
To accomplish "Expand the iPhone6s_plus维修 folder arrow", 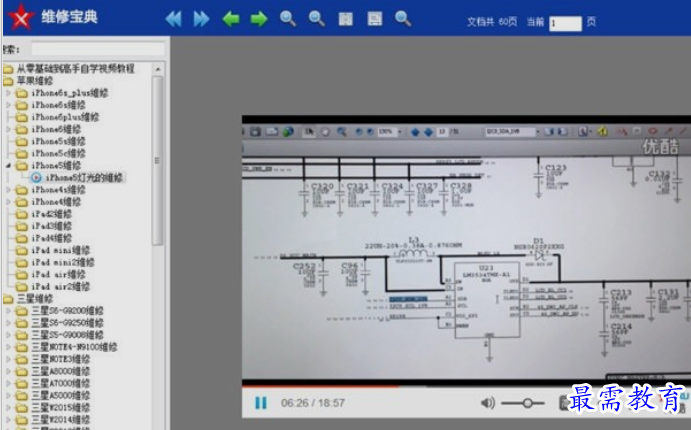I will tap(8, 93).
